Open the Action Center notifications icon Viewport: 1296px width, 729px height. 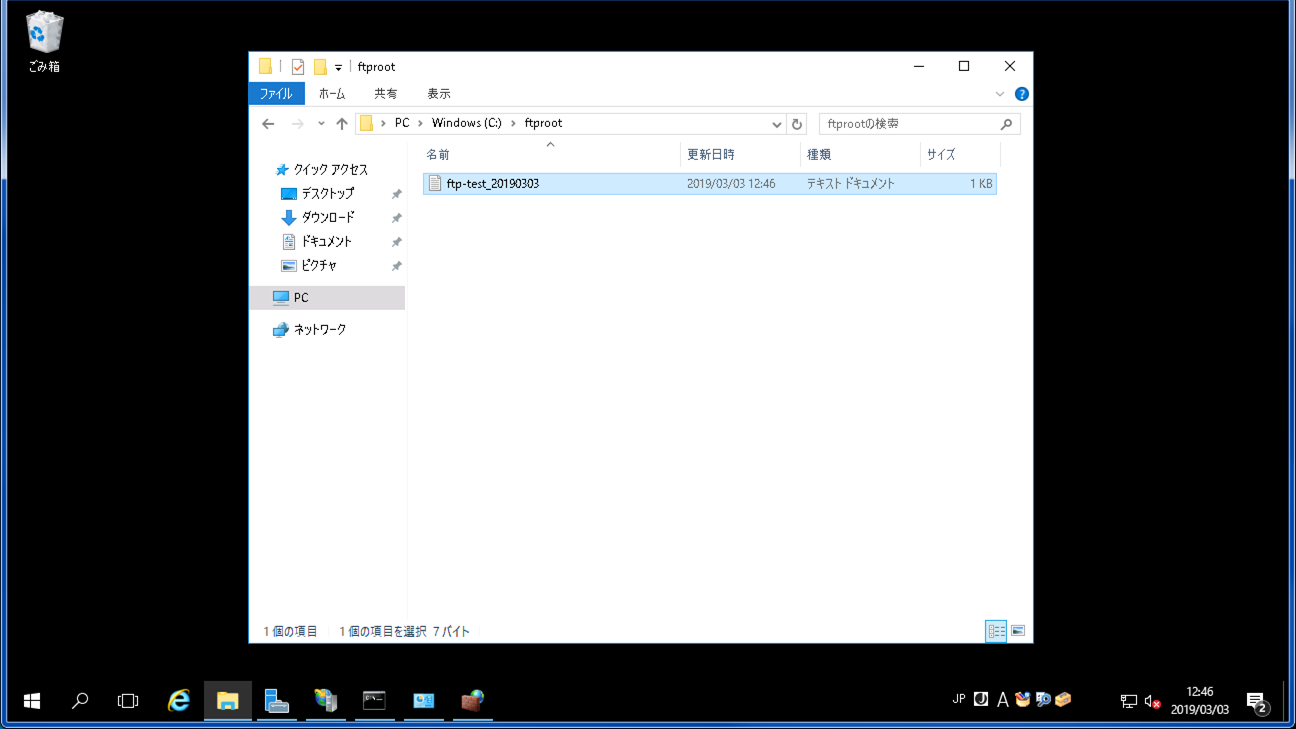(1257, 701)
